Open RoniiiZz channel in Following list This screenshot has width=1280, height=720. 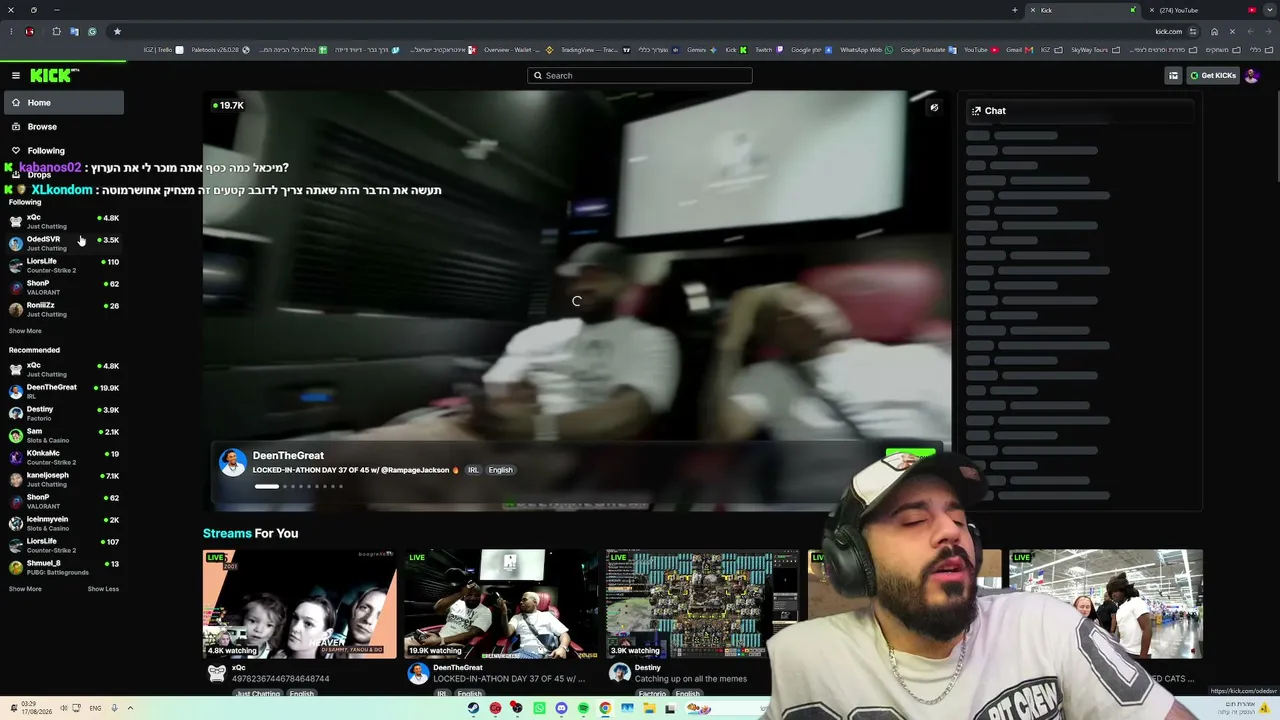[x=63, y=309]
